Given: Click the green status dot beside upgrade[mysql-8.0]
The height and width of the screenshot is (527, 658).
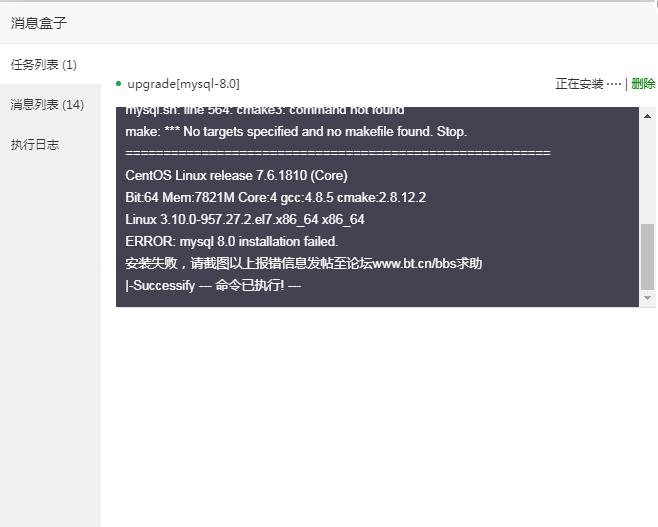Looking at the screenshot, I should [x=119, y=84].
